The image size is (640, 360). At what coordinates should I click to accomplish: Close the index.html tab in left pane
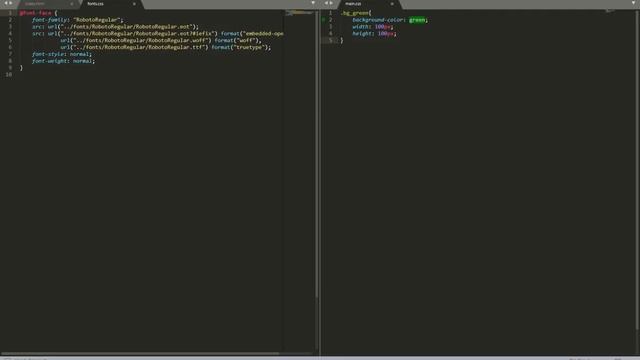(71, 4)
